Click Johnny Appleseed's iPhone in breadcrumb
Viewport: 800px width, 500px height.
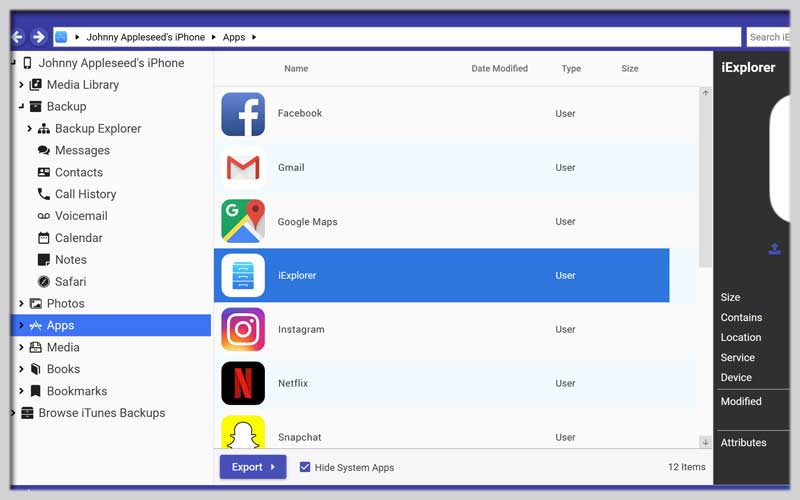click(x=145, y=37)
